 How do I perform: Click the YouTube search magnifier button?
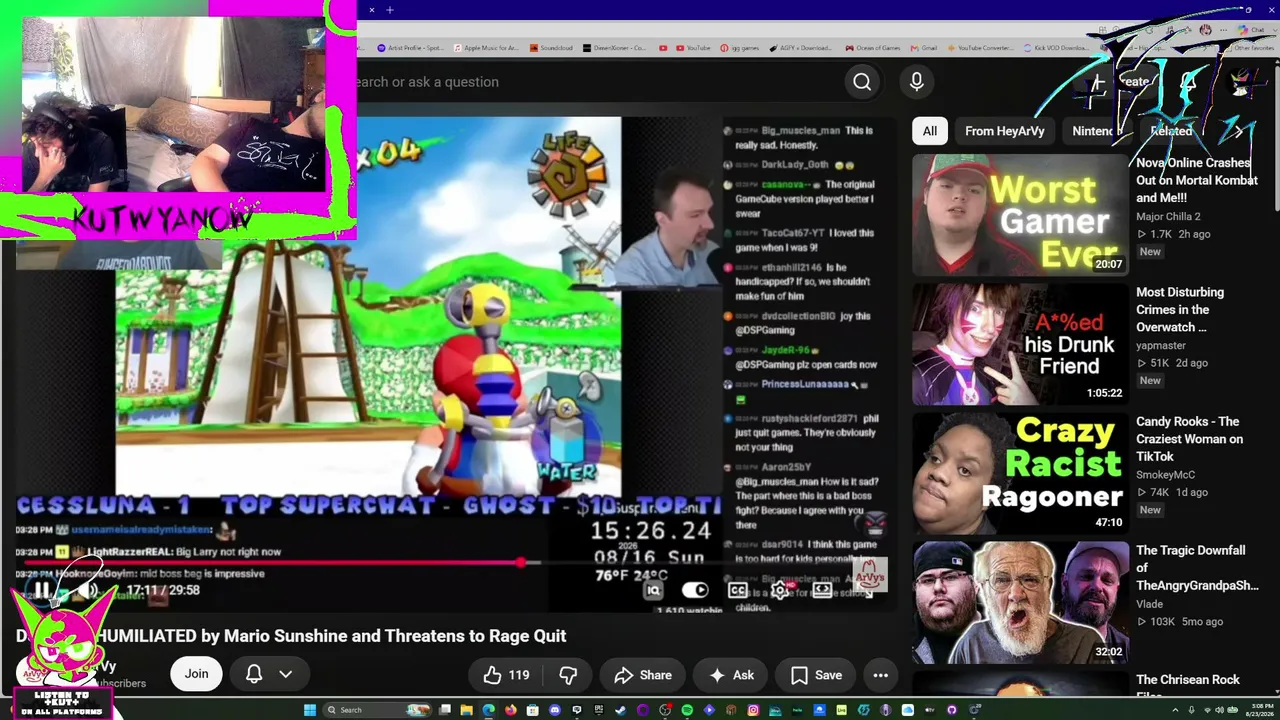pos(862,82)
